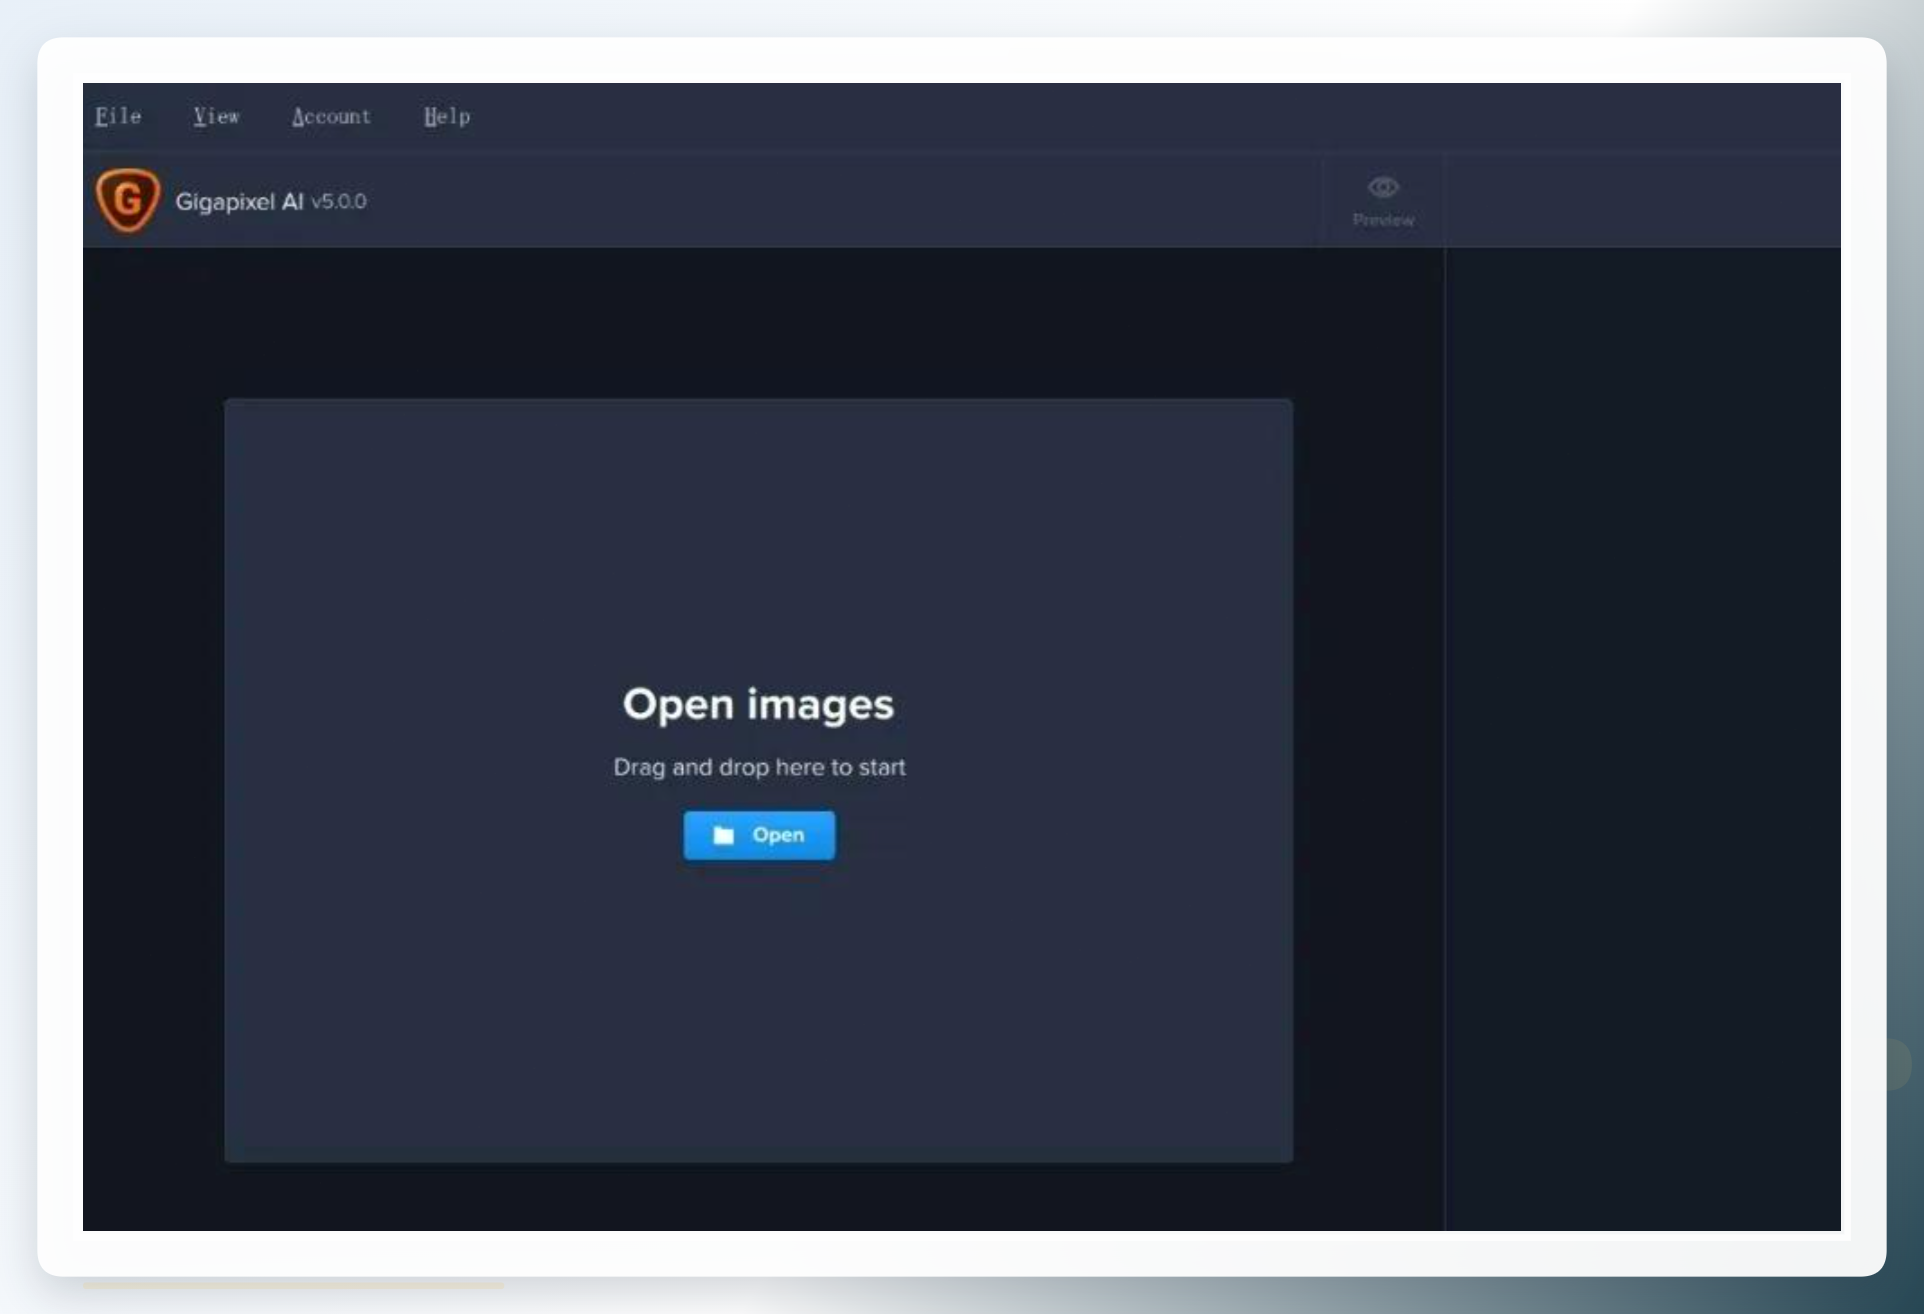Click blank toolbar area right of Preview
Viewport: 1924px width, 1314px height.
click(1643, 201)
